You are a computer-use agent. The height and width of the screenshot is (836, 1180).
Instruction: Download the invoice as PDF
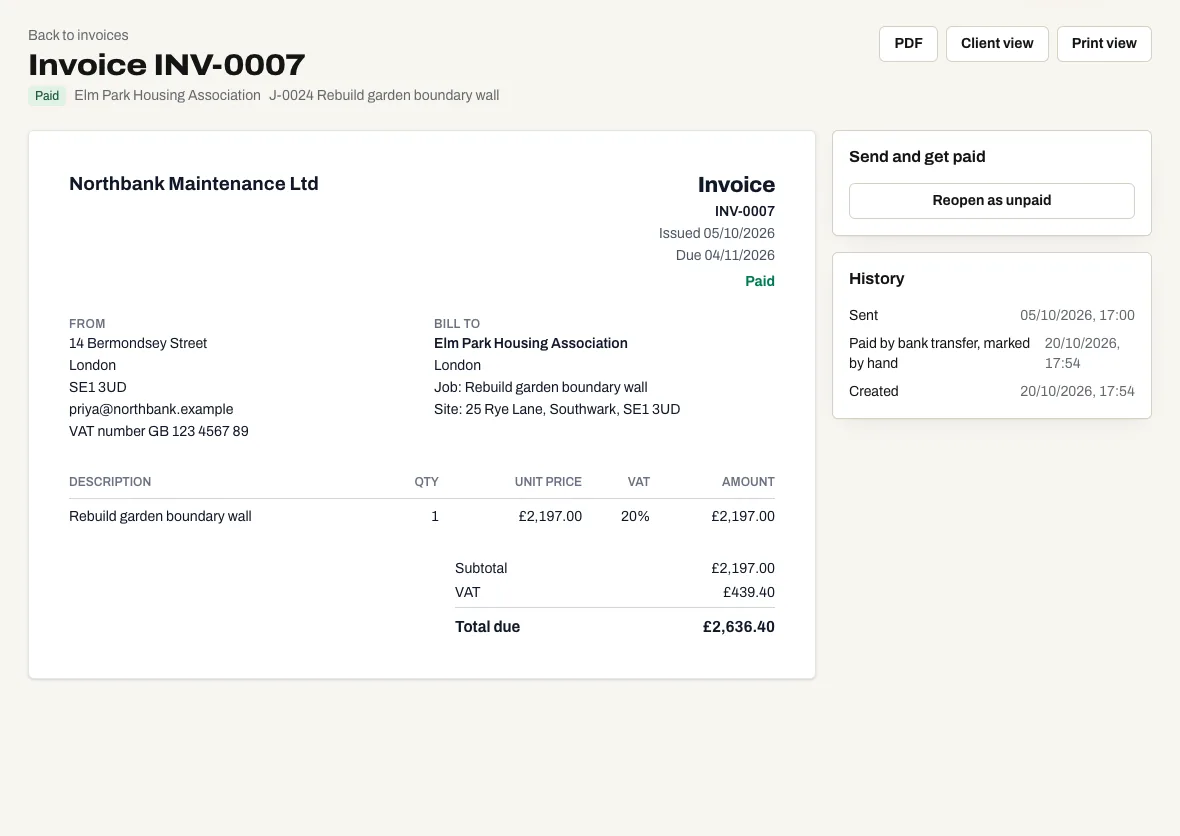(908, 44)
